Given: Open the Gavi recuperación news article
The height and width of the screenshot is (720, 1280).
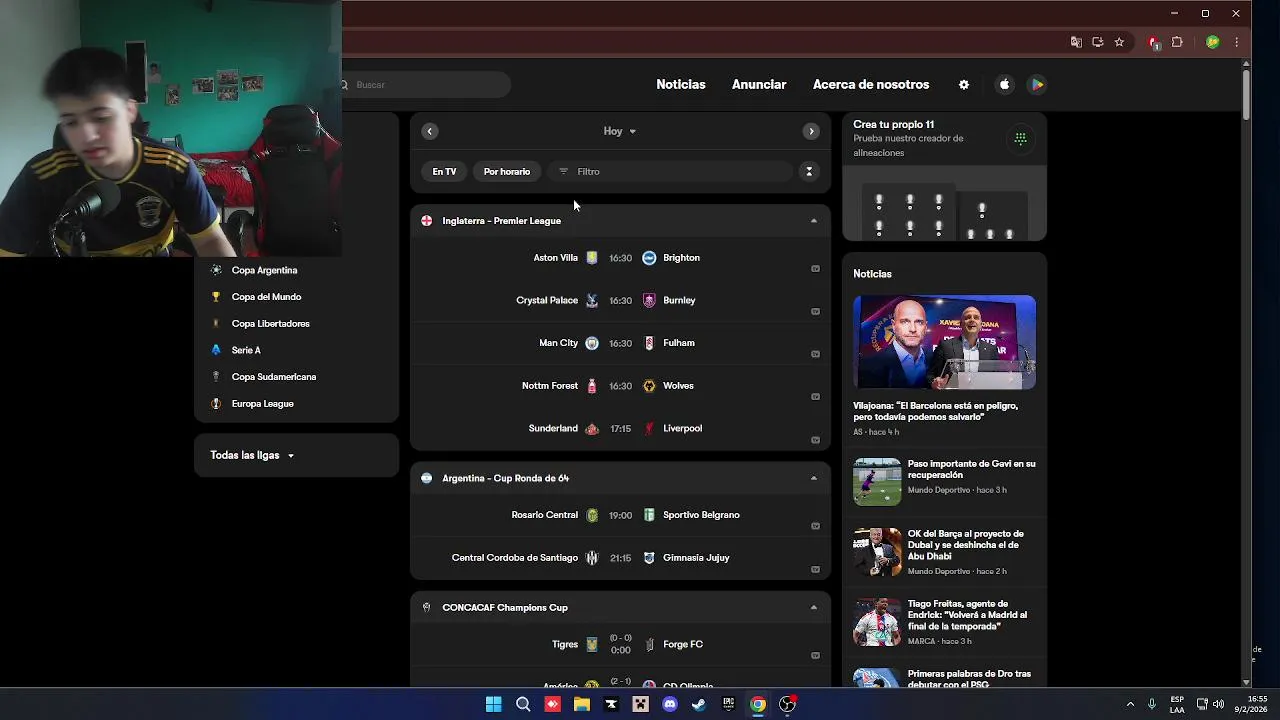Looking at the screenshot, I should 945,482.
